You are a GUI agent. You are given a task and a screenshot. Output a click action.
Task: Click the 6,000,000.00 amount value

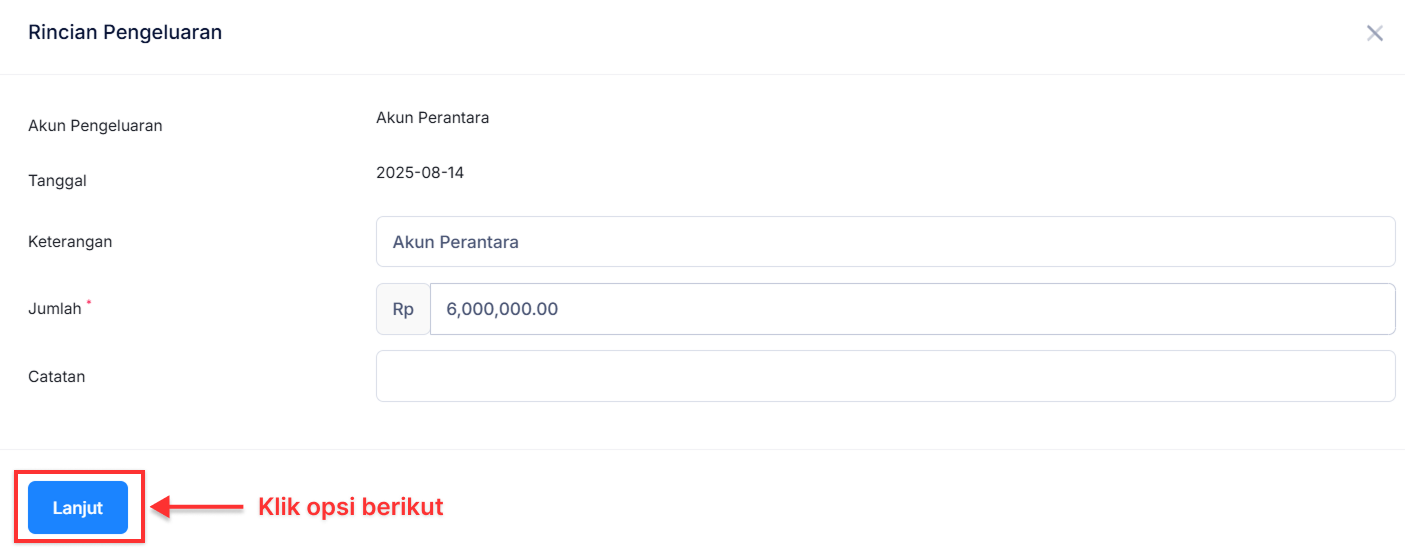(x=502, y=309)
